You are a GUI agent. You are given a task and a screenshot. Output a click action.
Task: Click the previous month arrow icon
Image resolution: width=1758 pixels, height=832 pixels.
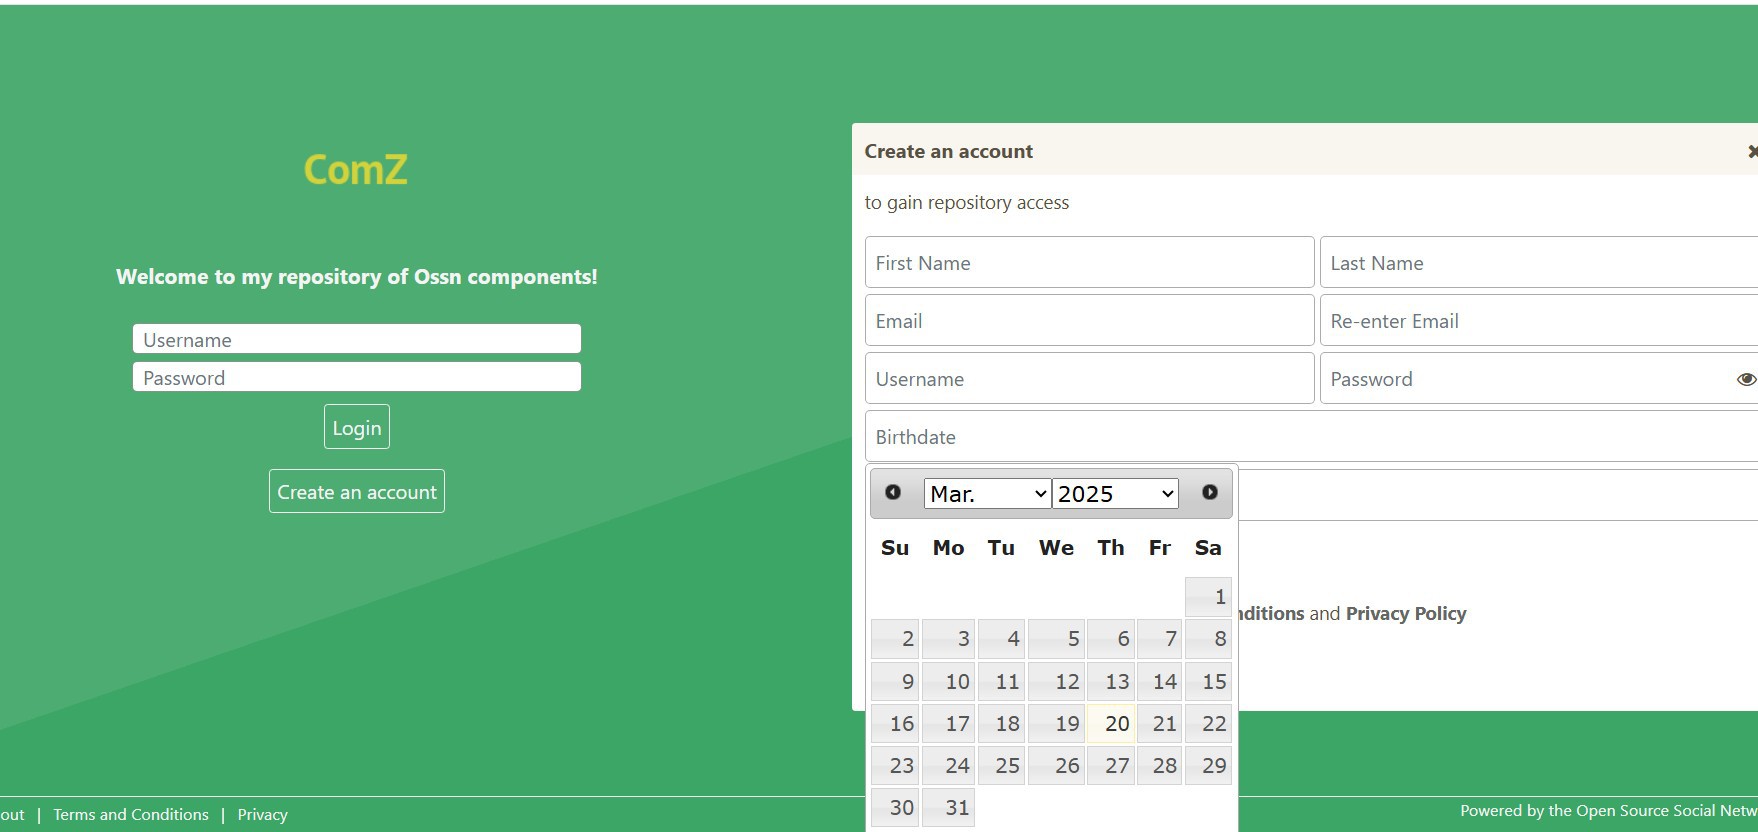click(893, 492)
